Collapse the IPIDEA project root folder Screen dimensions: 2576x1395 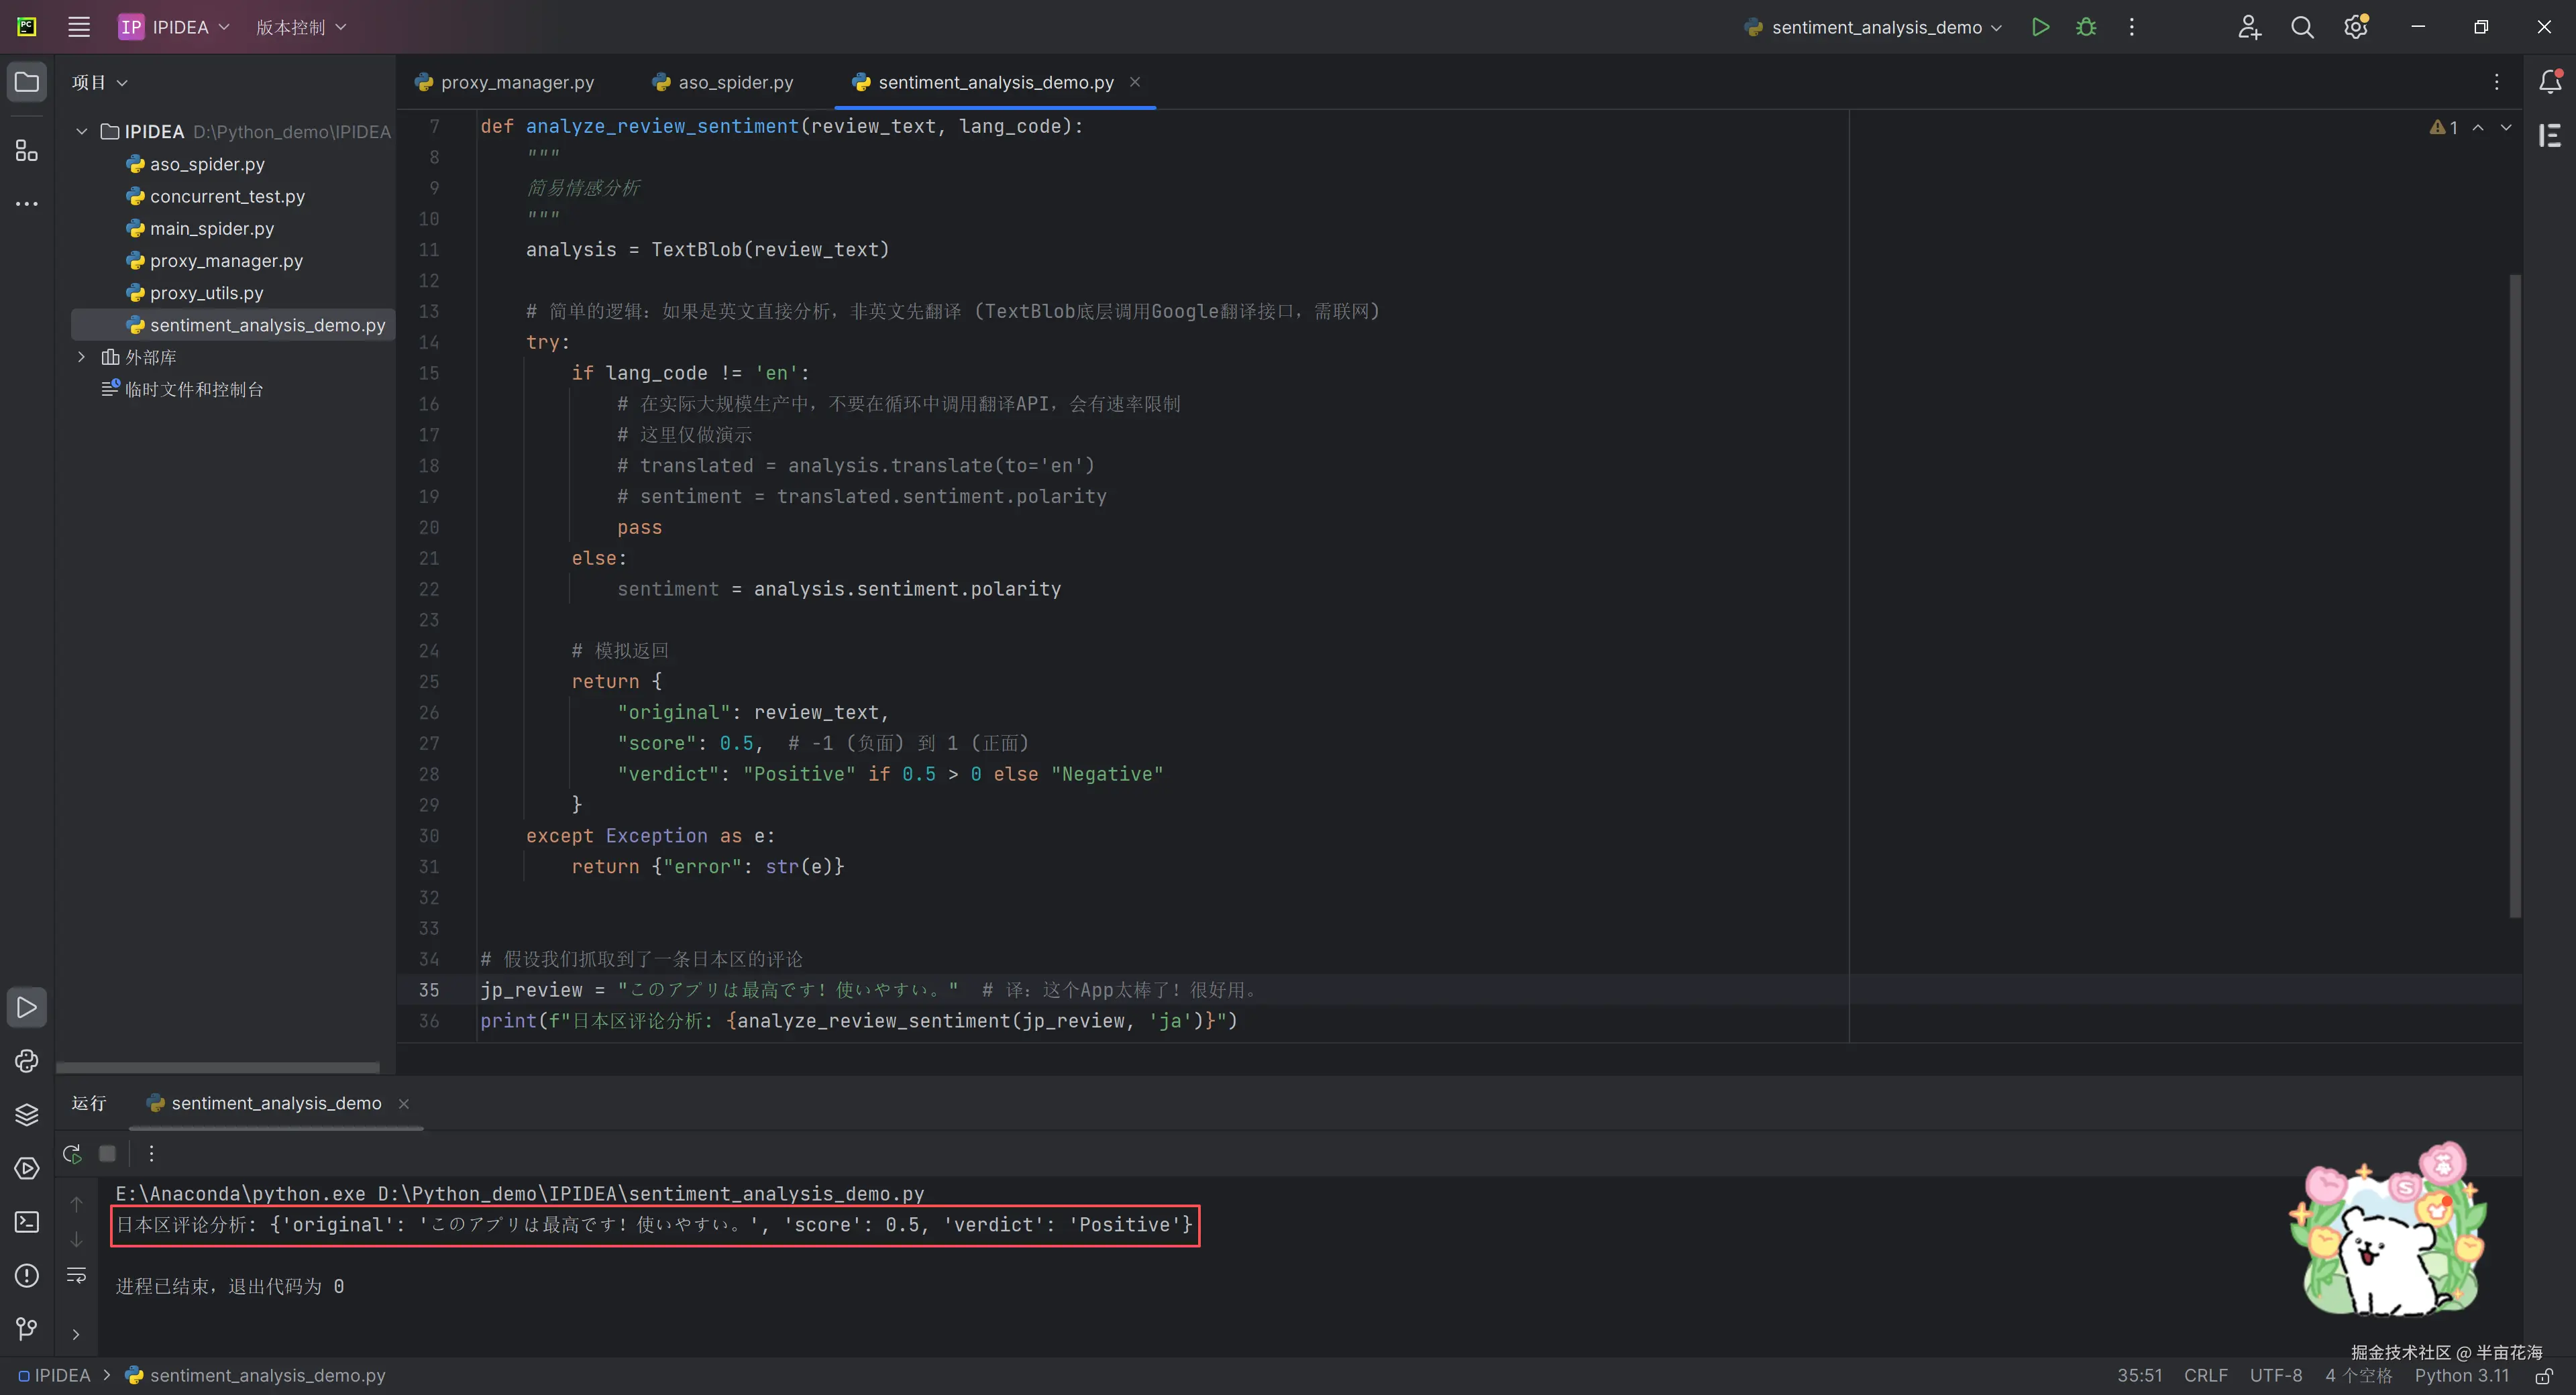[x=82, y=131]
